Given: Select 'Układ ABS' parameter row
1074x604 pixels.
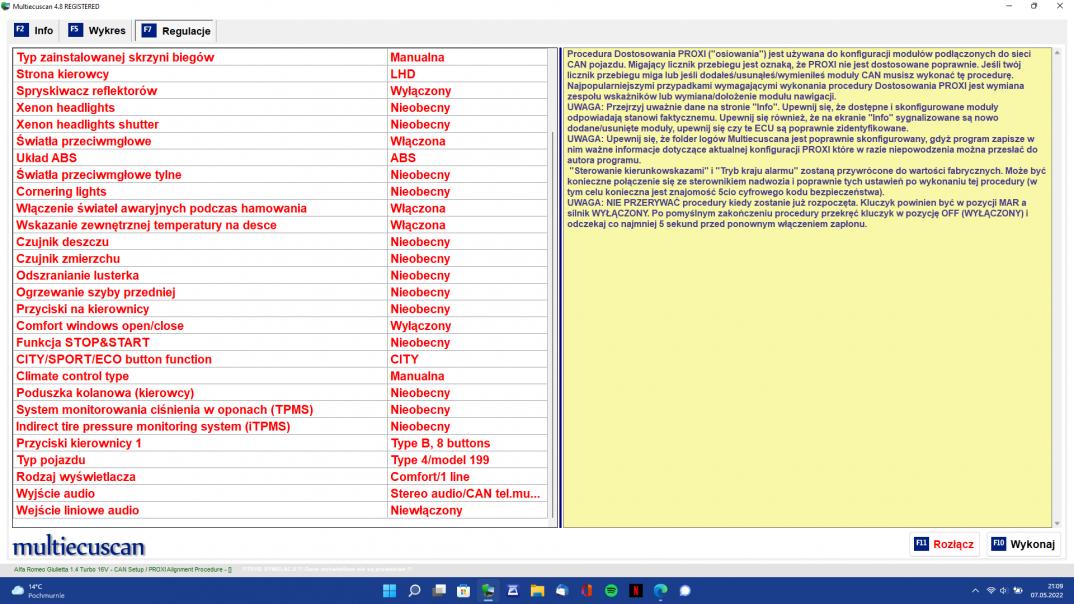Looking at the screenshot, I should click(280, 158).
